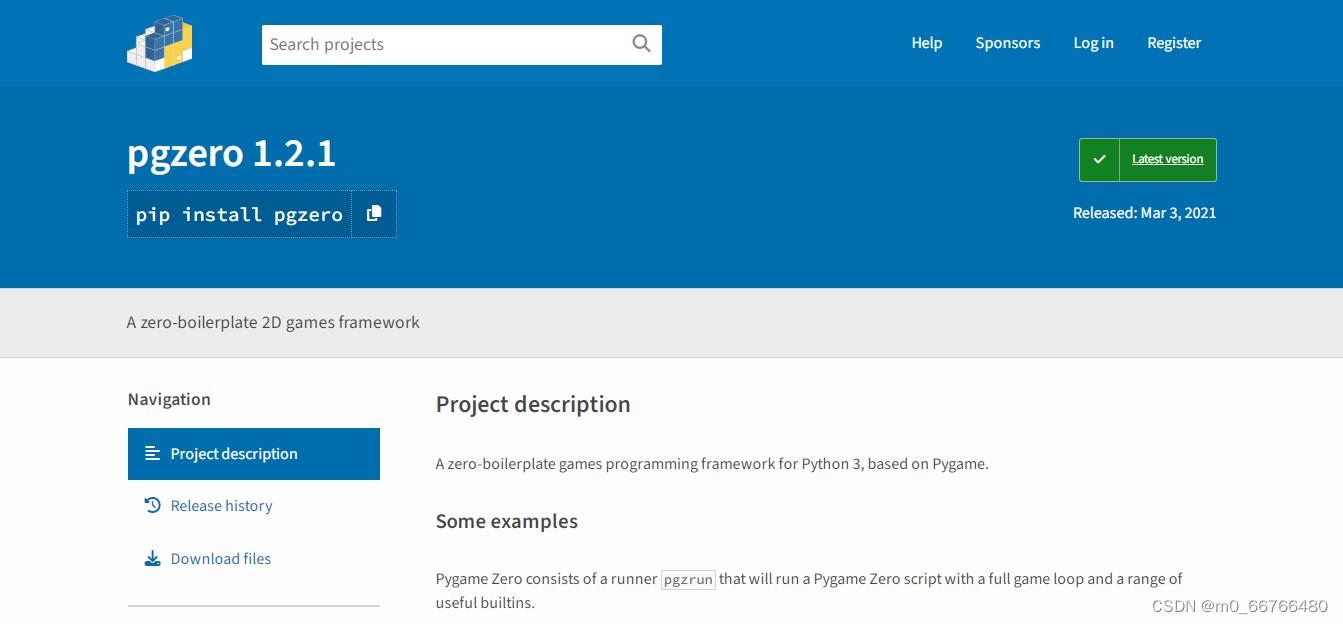Open the Sponsors page
Screen dimensions: 1343x624
(x=1008, y=43)
